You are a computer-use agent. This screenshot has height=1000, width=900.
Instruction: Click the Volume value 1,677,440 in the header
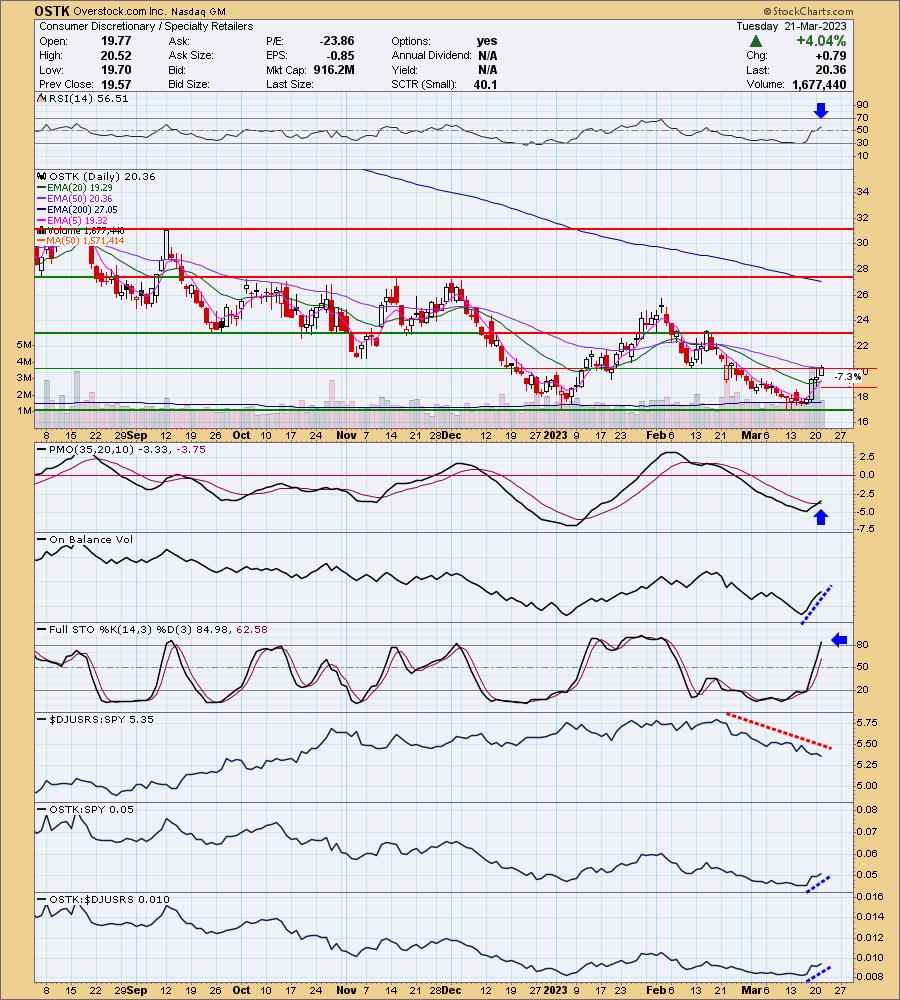coord(820,84)
